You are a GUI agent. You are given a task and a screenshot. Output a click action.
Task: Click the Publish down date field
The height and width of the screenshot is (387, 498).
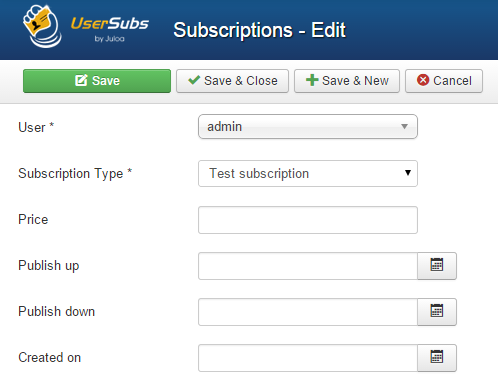point(308,312)
